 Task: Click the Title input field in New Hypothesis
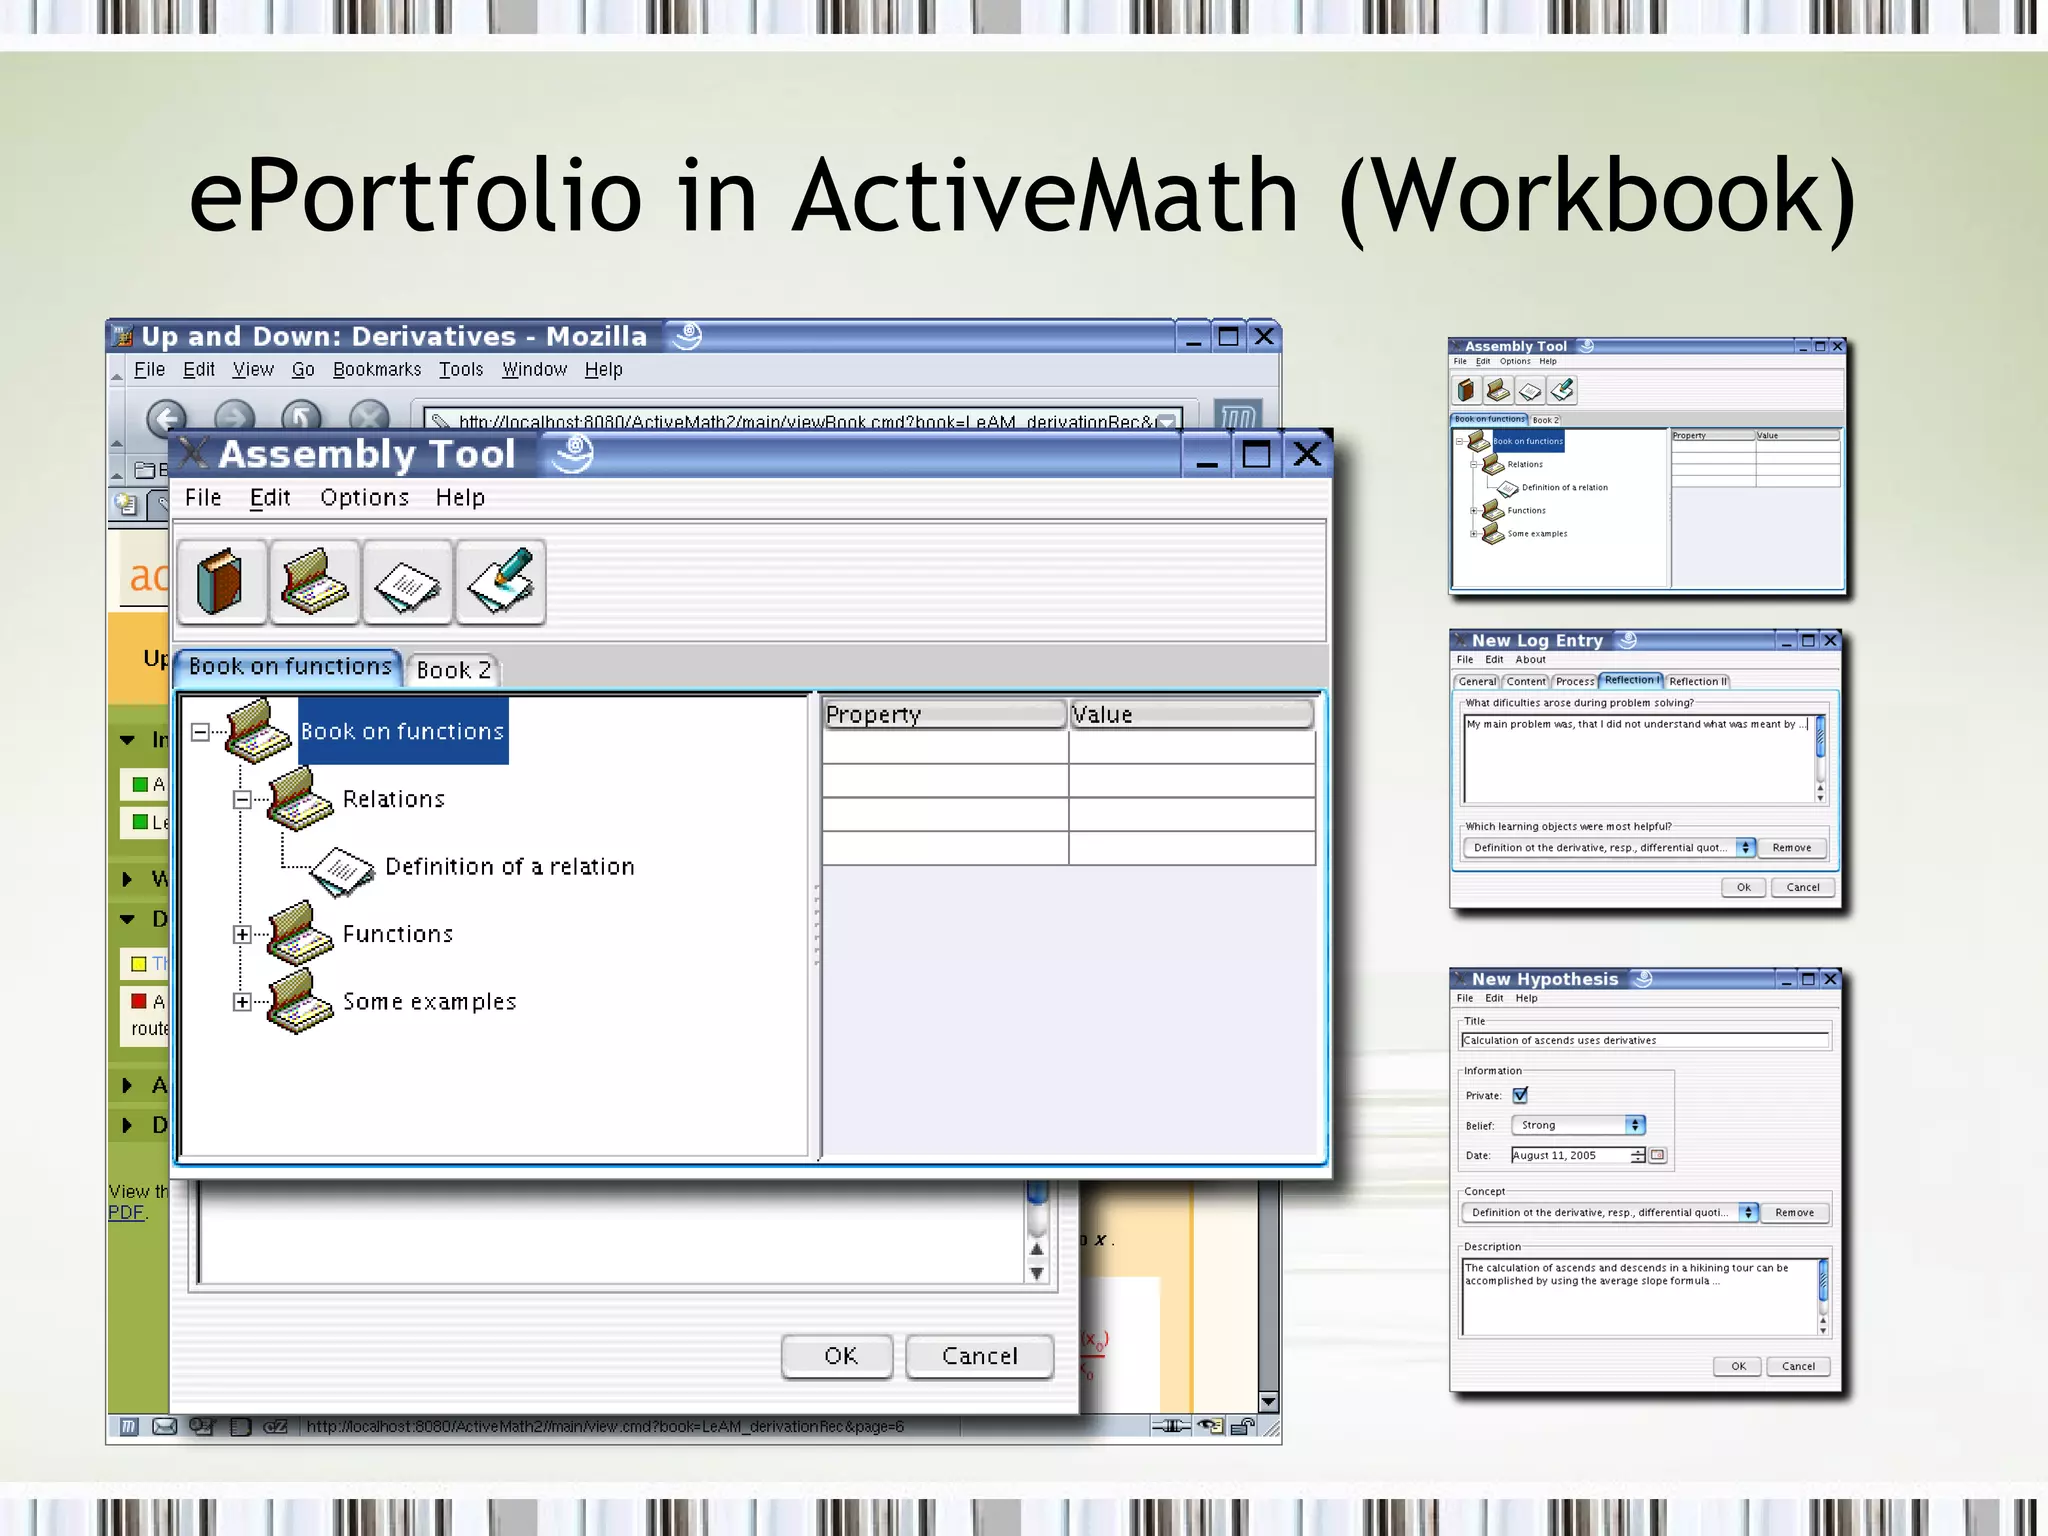coord(1645,1040)
